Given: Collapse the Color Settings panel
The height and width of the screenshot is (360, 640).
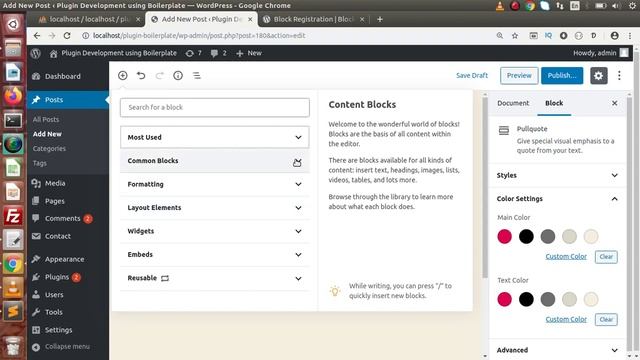Looking at the screenshot, I should click(557, 199).
